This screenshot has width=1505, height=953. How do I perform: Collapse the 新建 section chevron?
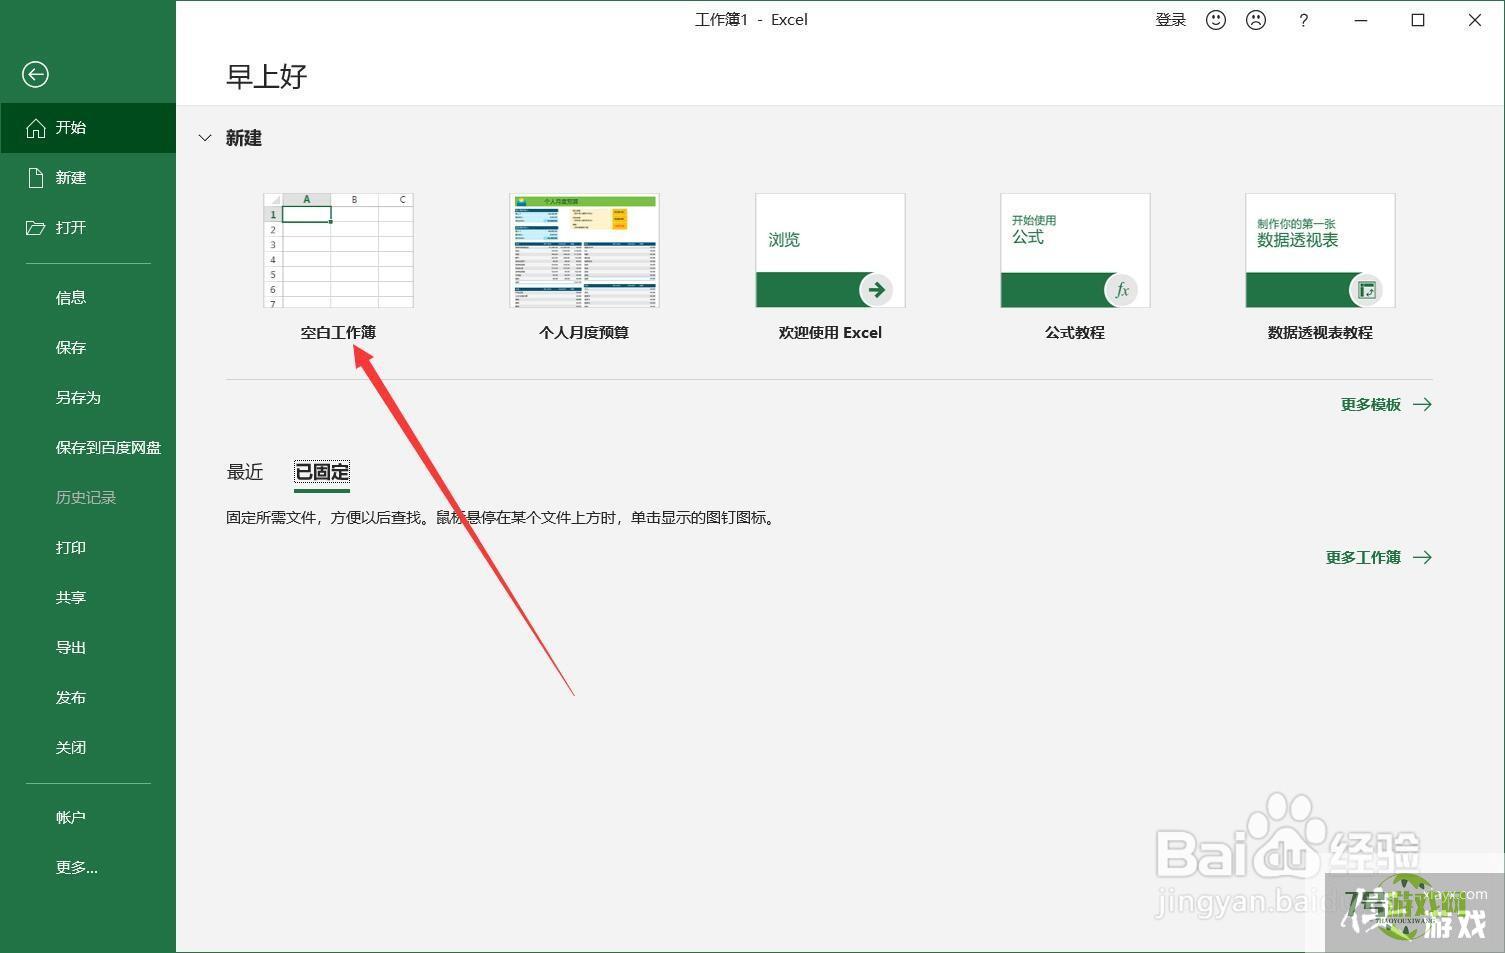205,138
